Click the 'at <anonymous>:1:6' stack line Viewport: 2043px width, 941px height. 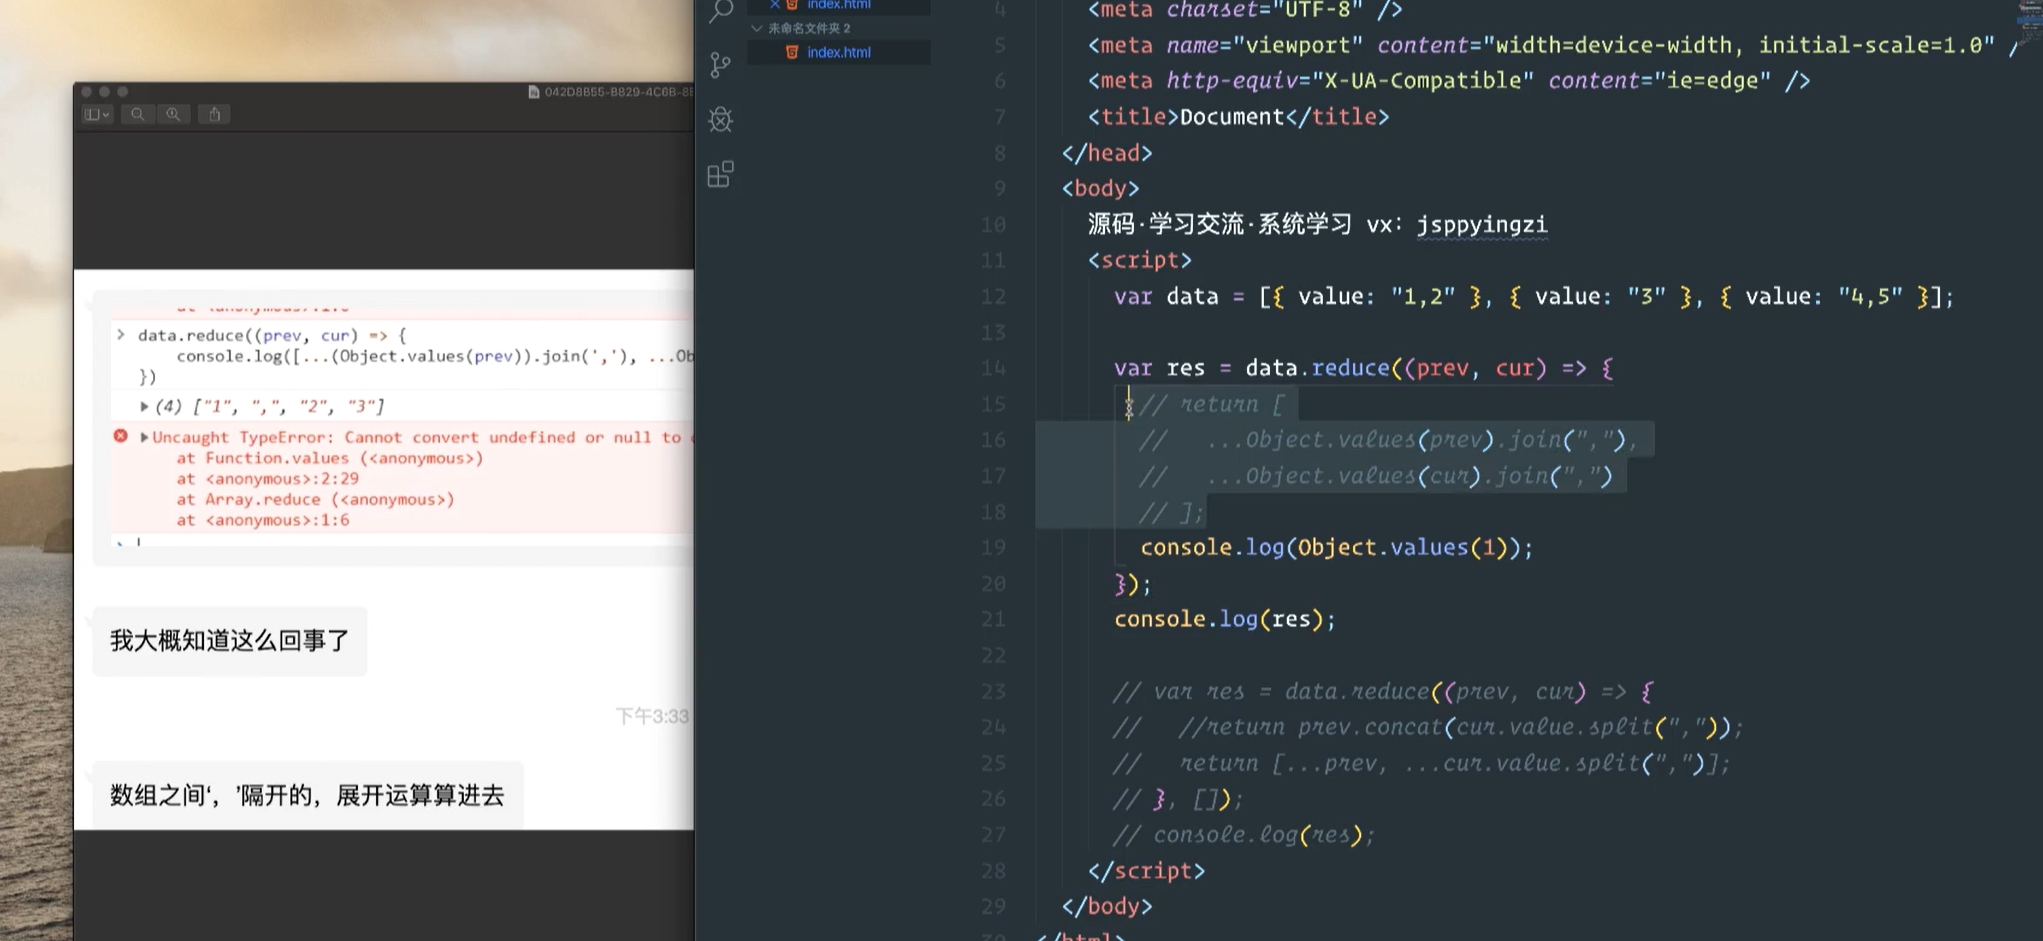(x=263, y=520)
